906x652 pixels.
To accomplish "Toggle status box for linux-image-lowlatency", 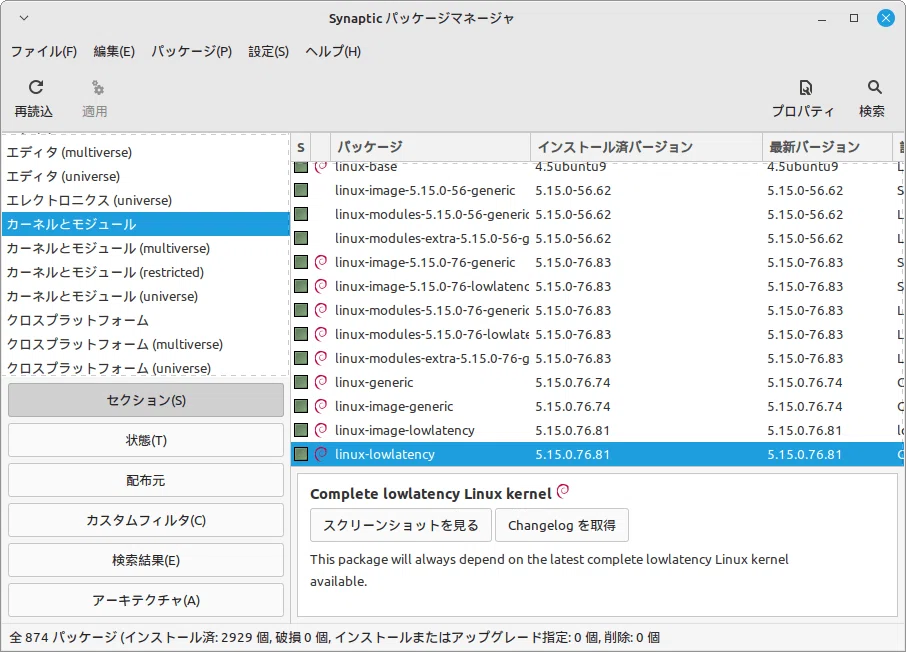I will 301,430.
